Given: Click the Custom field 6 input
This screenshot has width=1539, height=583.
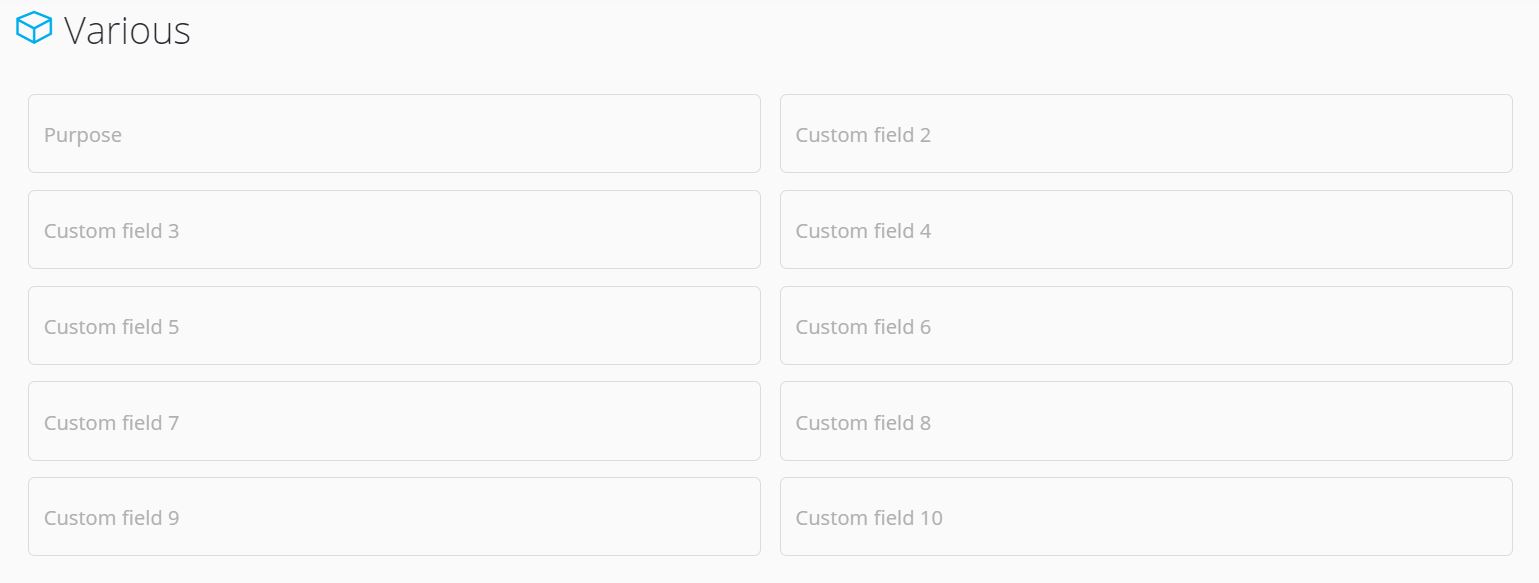Looking at the screenshot, I should [1146, 326].
